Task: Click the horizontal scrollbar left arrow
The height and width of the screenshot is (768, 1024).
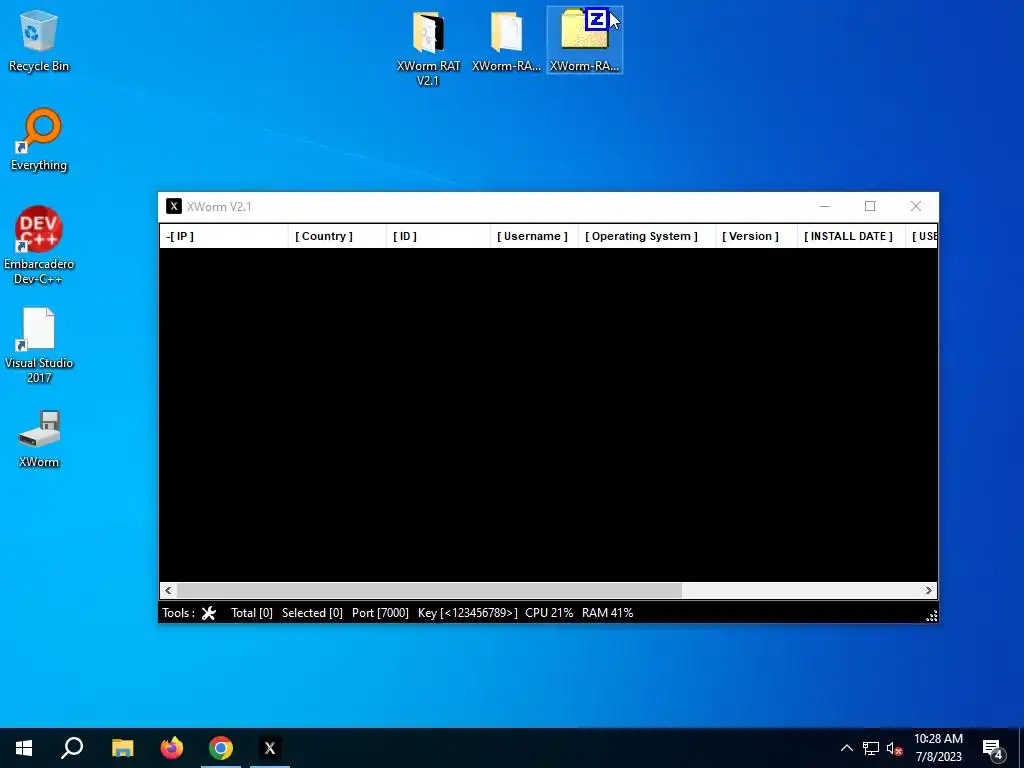Action: coord(168,590)
